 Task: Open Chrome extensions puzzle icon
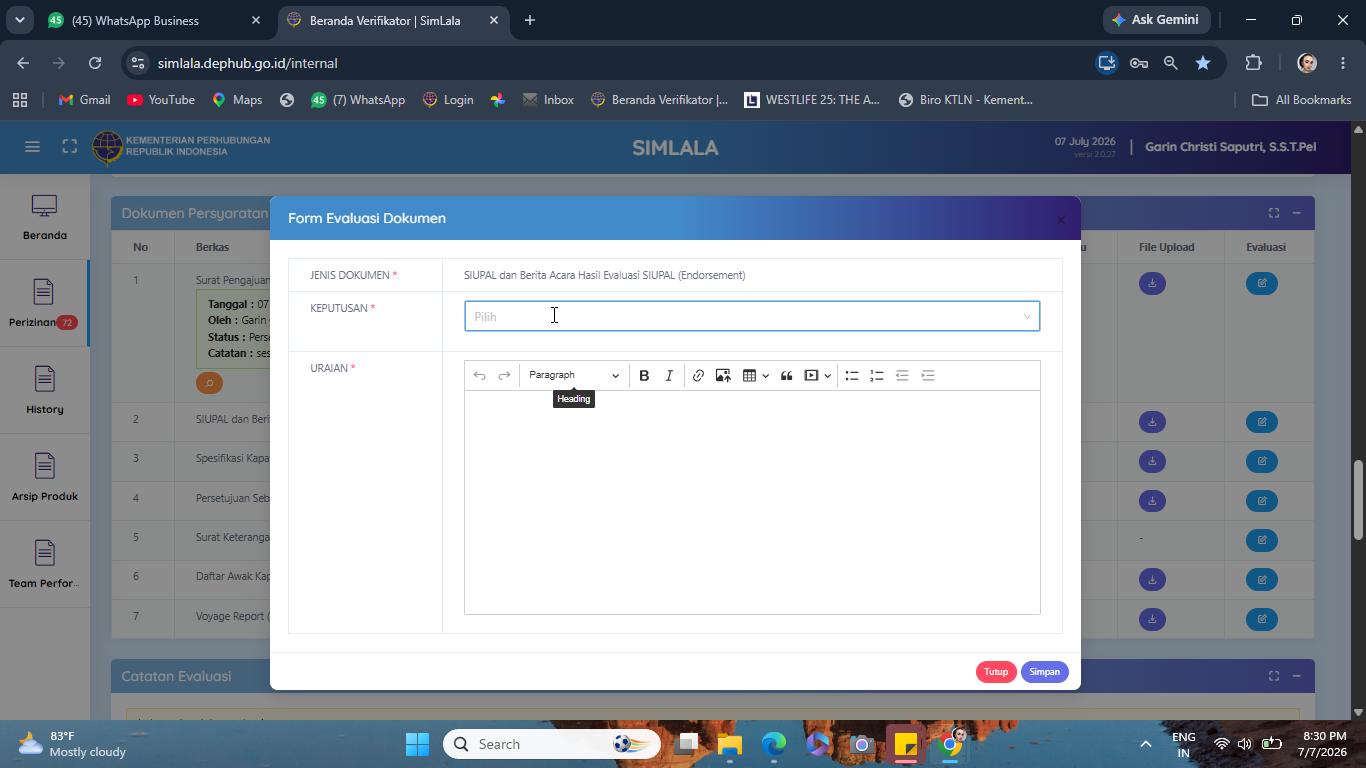(x=1253, y=63)
